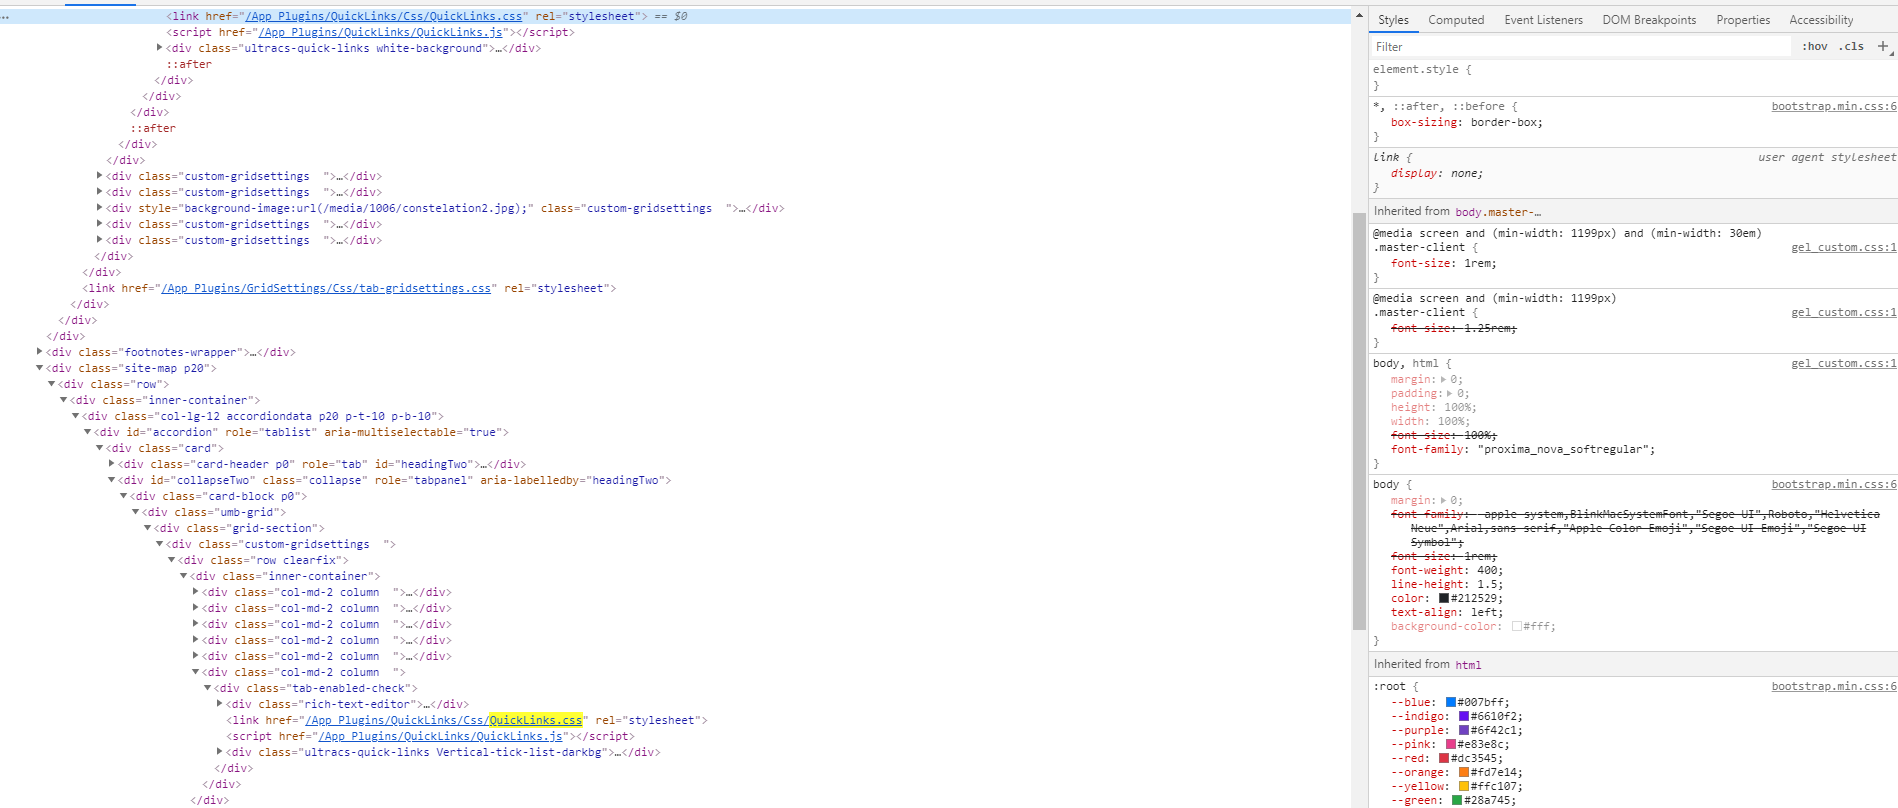Open QuickLinks.js link below highlighted stylesheet
Screen dimensions: 1898x808
coord(441,736)
